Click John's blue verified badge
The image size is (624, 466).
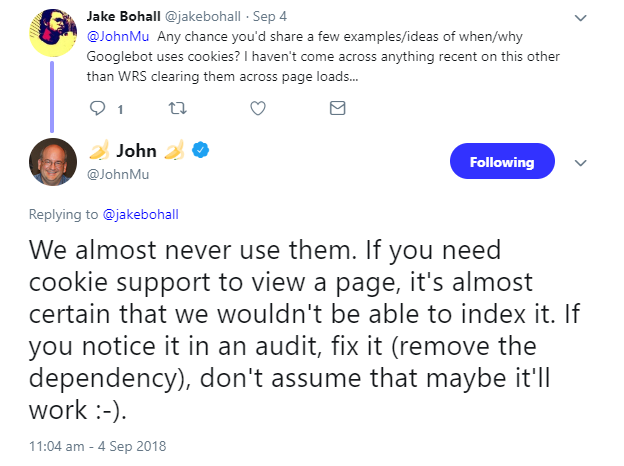[201, 150]
